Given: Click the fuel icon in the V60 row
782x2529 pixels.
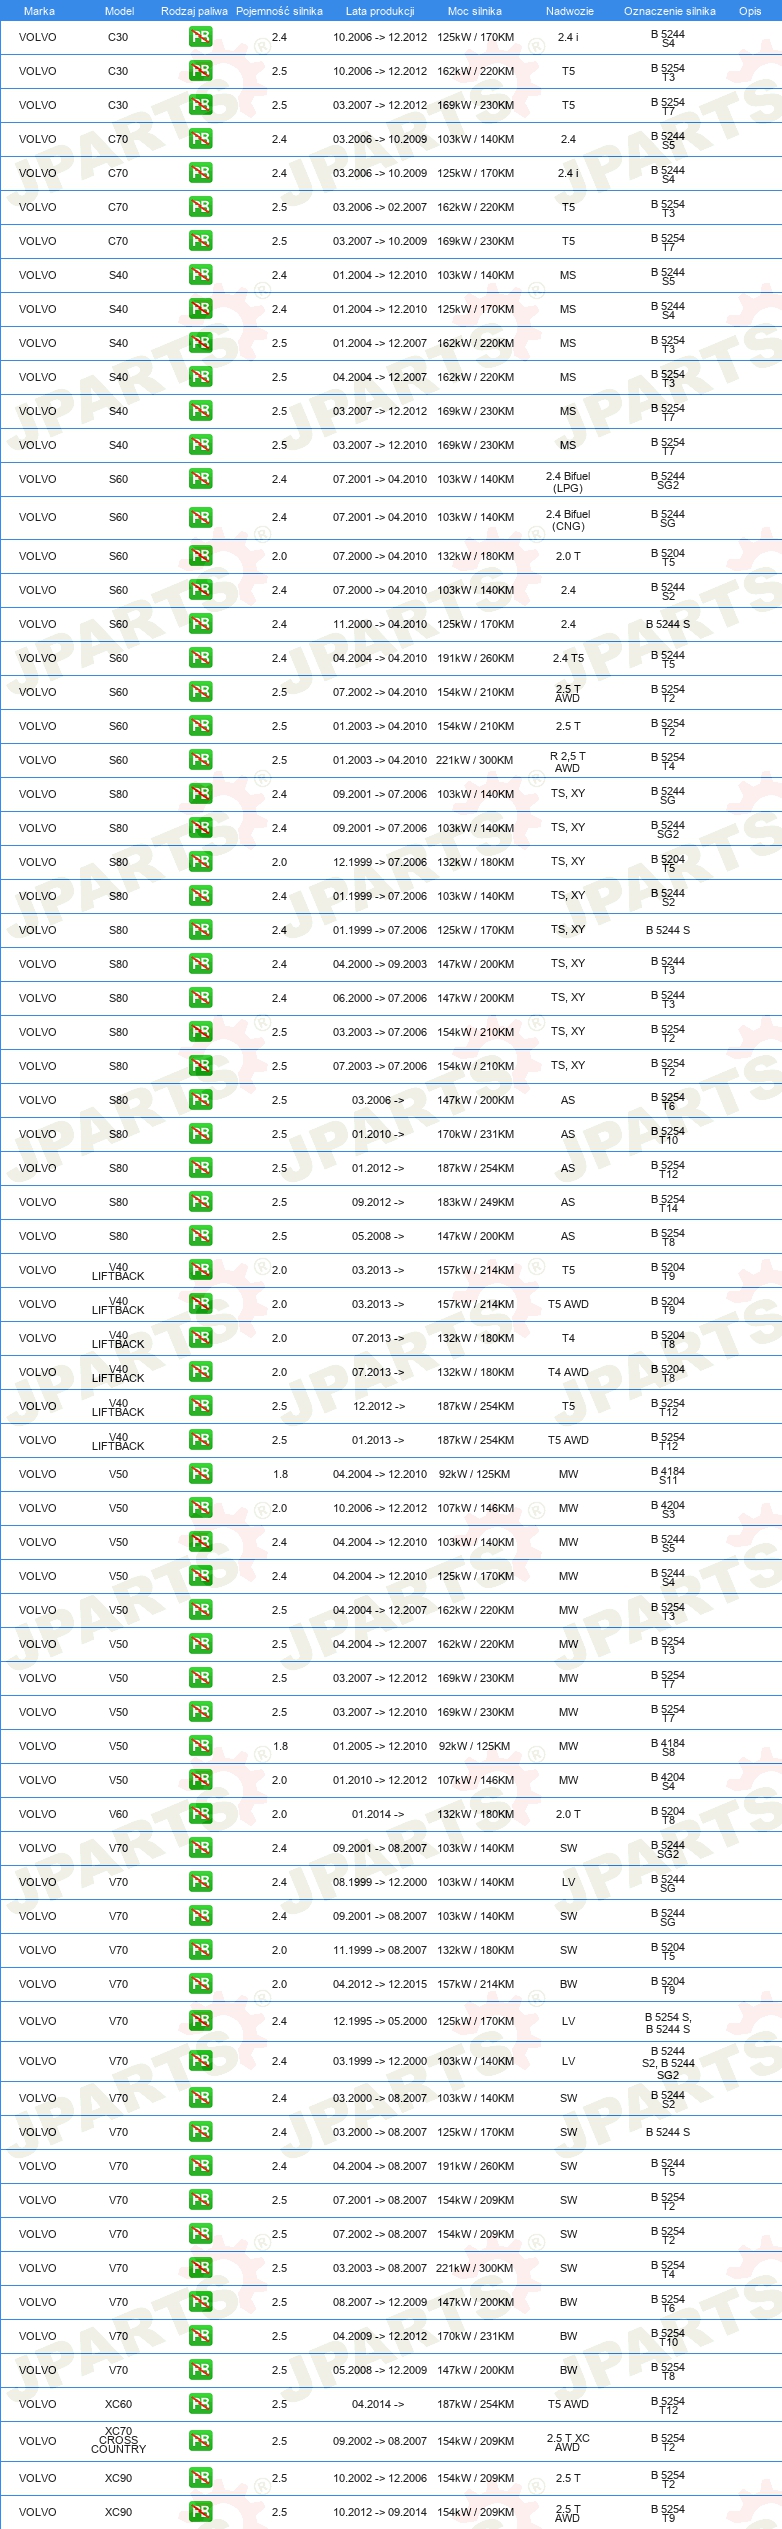Looking at the screenshot, I should pos(200,1814).
